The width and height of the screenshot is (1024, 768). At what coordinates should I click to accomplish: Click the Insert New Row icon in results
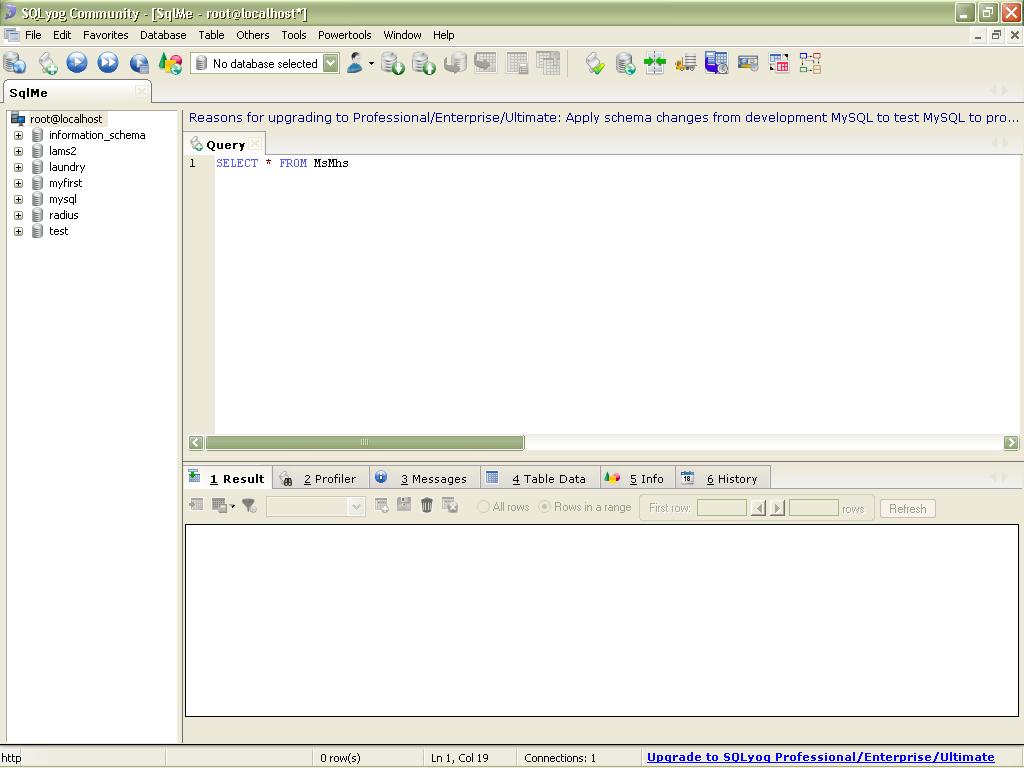382,505
